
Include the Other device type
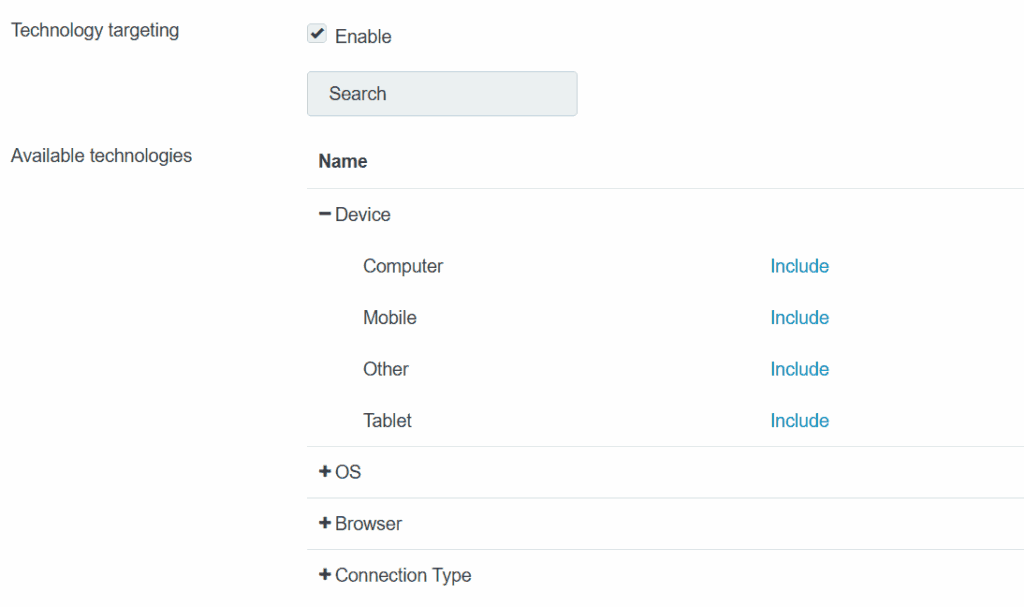tap(799, 370)
